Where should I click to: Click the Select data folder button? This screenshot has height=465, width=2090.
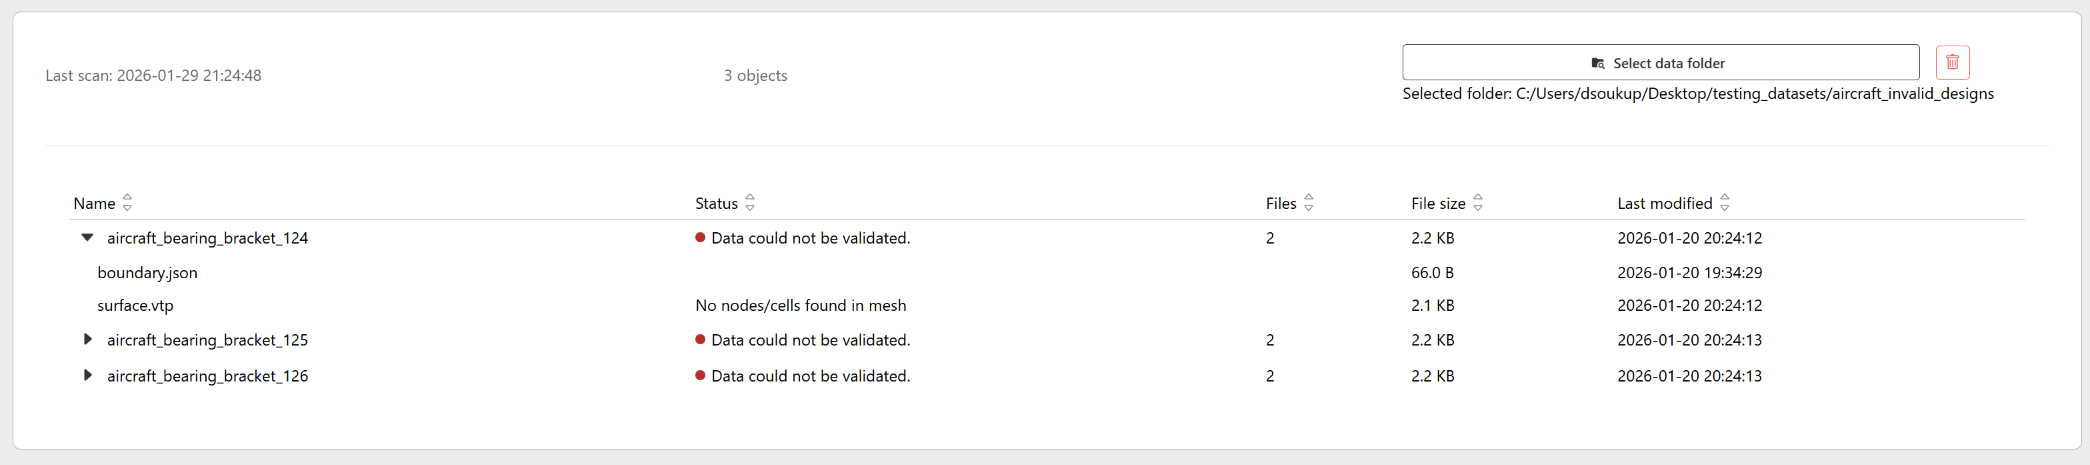pos(1660,63)
